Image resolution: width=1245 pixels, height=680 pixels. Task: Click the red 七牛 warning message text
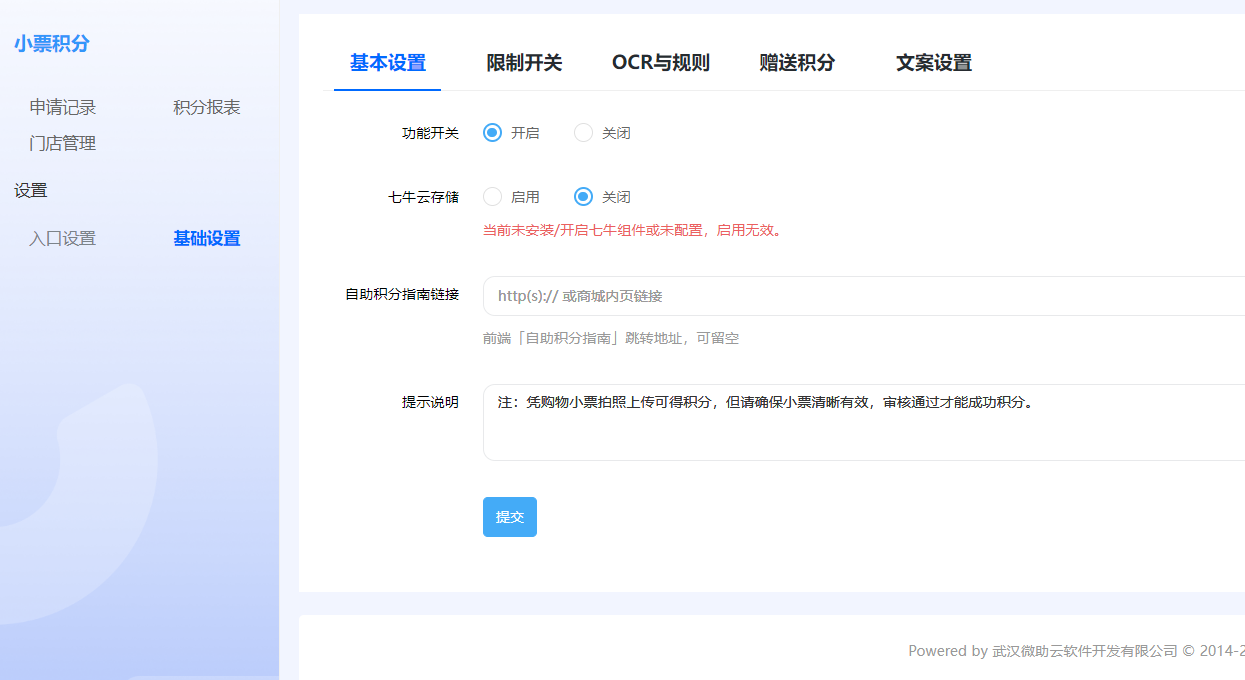point(632,230)
